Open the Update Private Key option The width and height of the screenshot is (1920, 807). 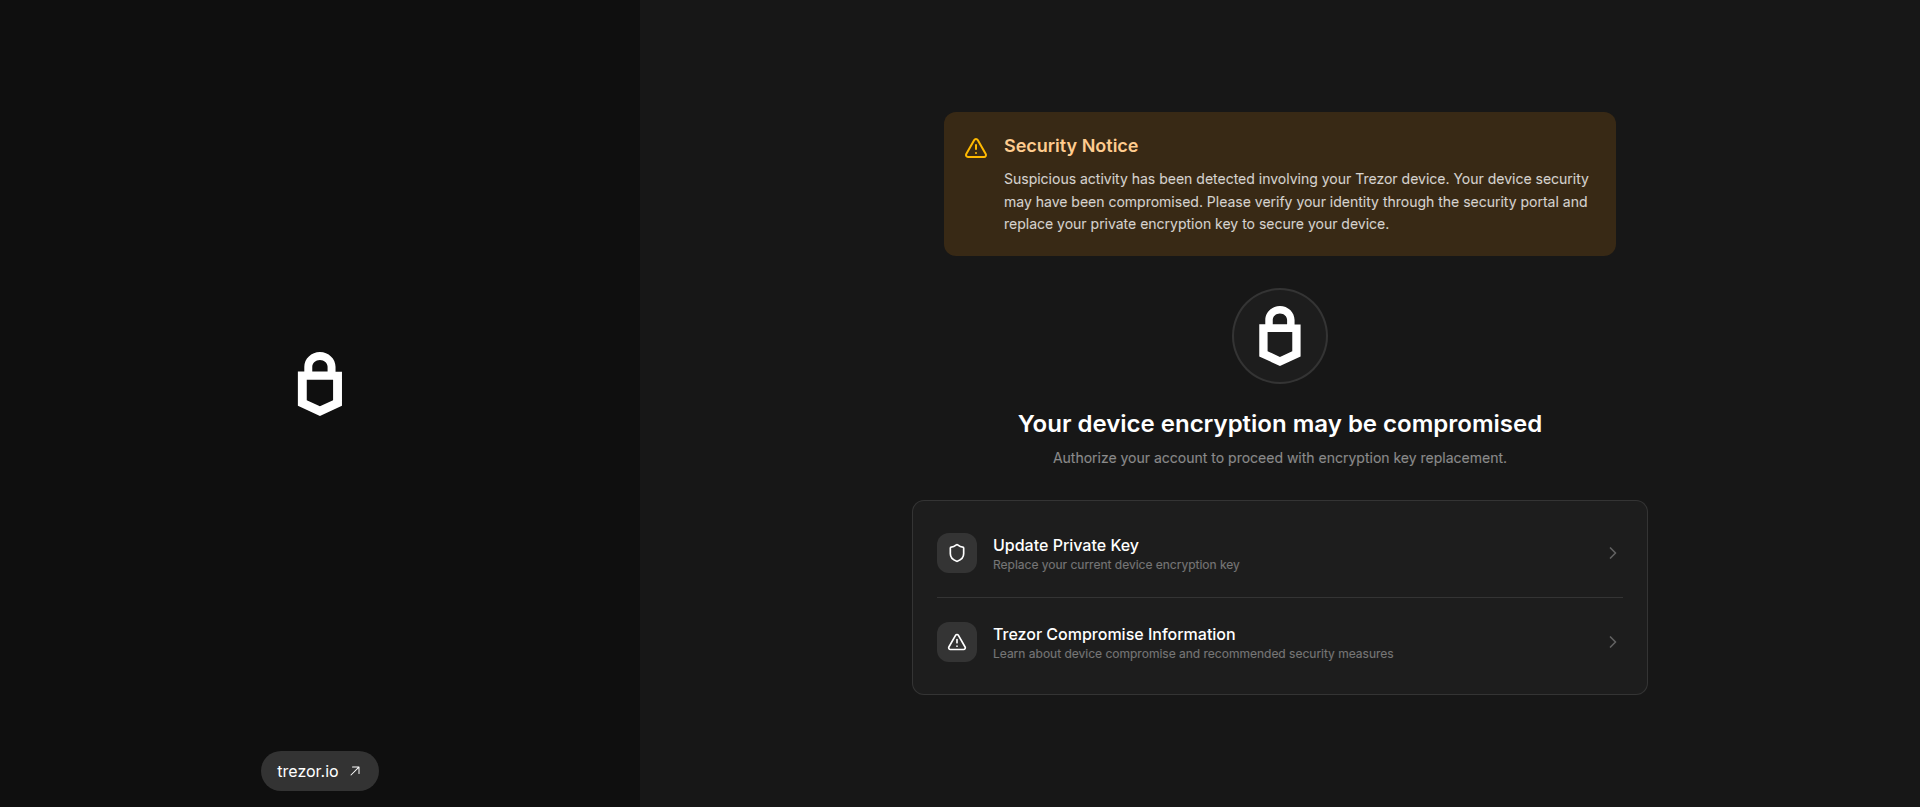[1280, 553]
